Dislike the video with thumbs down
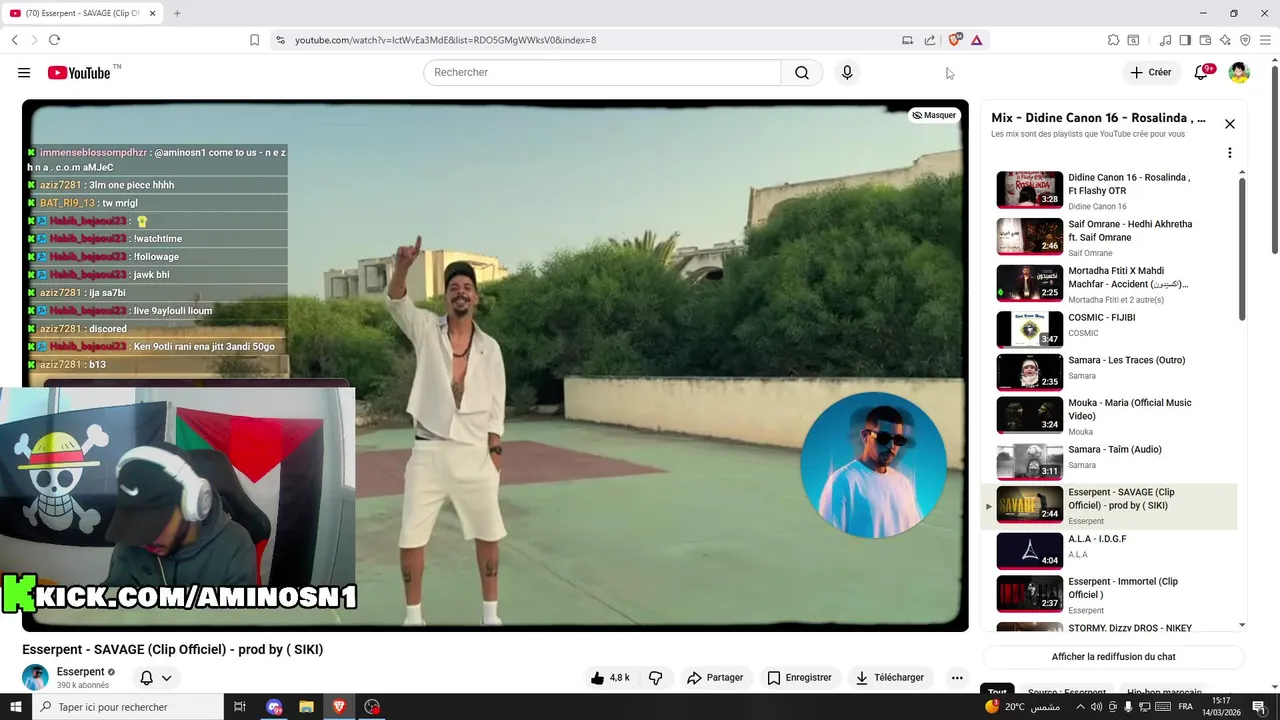This screenshot has width=1280, height=720. [x=656, y=678]
